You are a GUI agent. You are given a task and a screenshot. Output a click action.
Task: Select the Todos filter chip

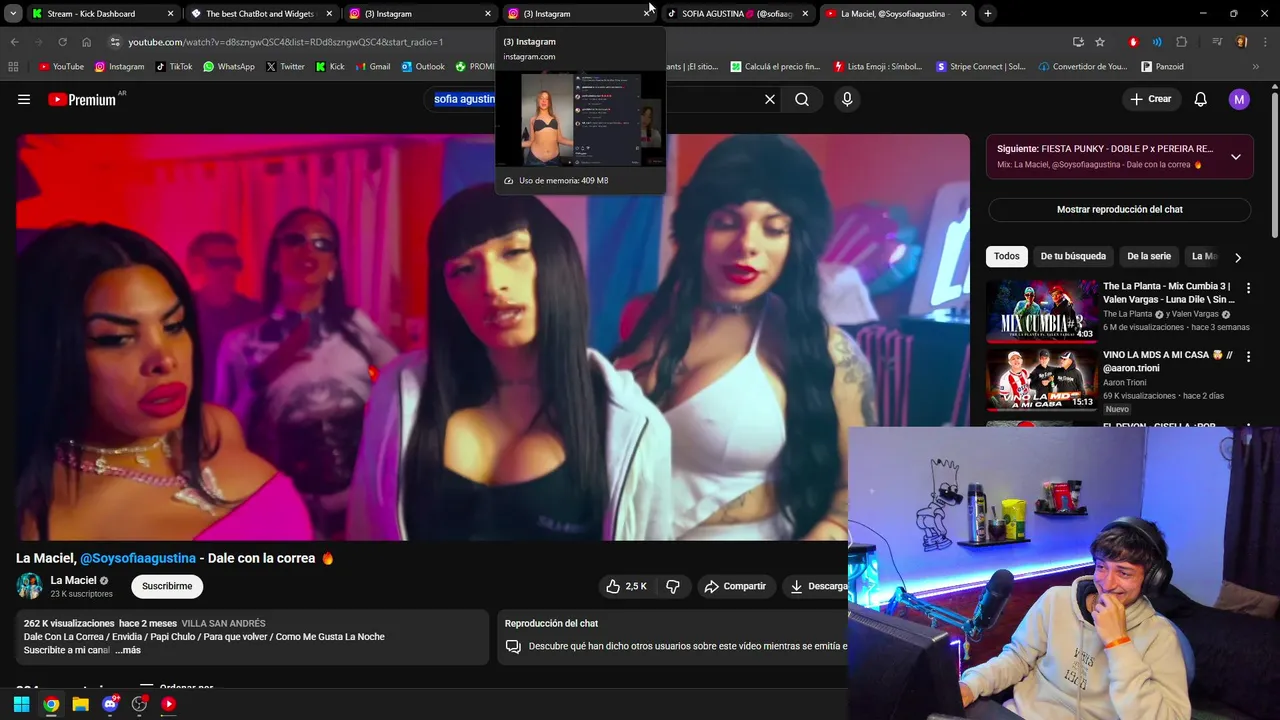(x=1007, y=256)
